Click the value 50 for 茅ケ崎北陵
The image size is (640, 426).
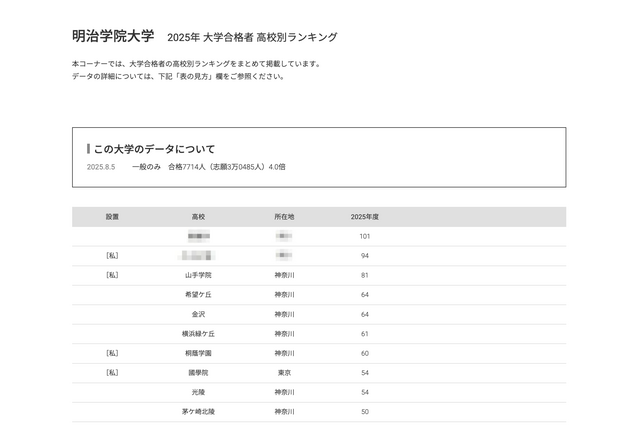(364, 412)
